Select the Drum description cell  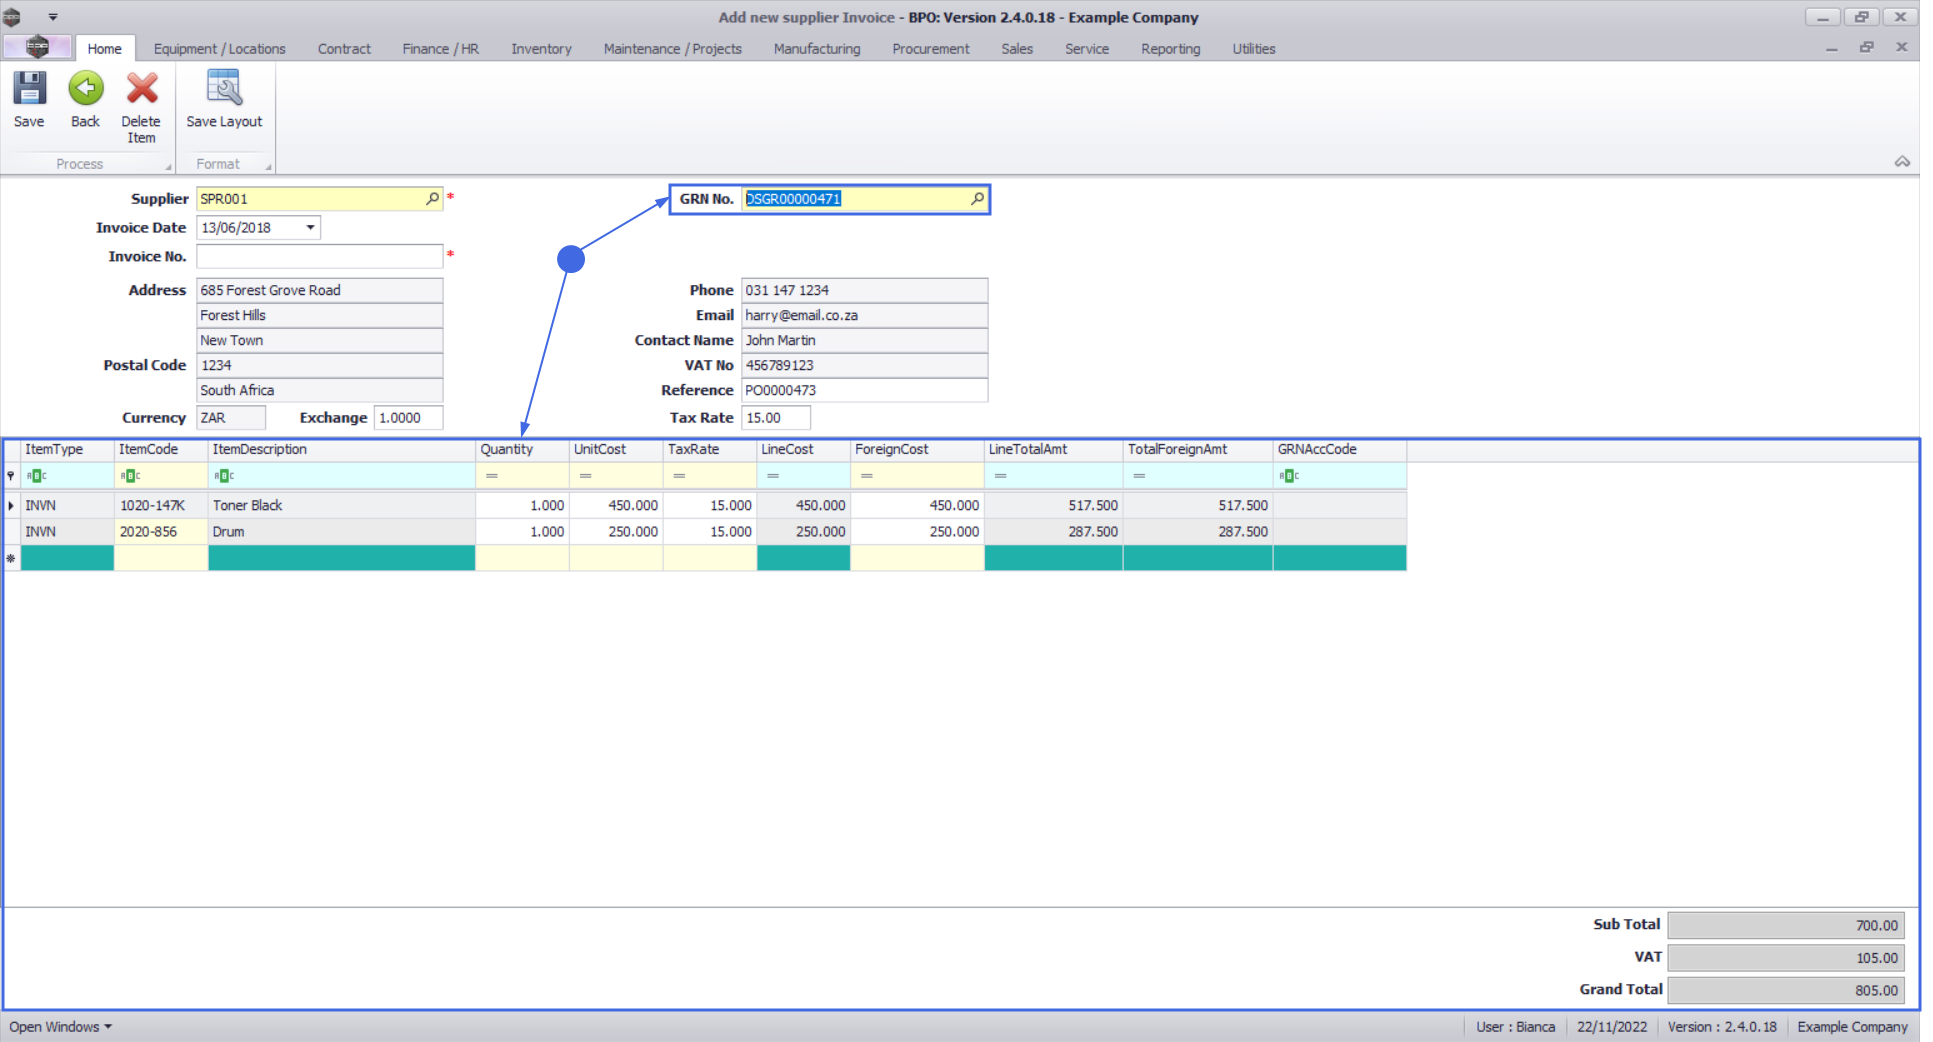(342, 532)
